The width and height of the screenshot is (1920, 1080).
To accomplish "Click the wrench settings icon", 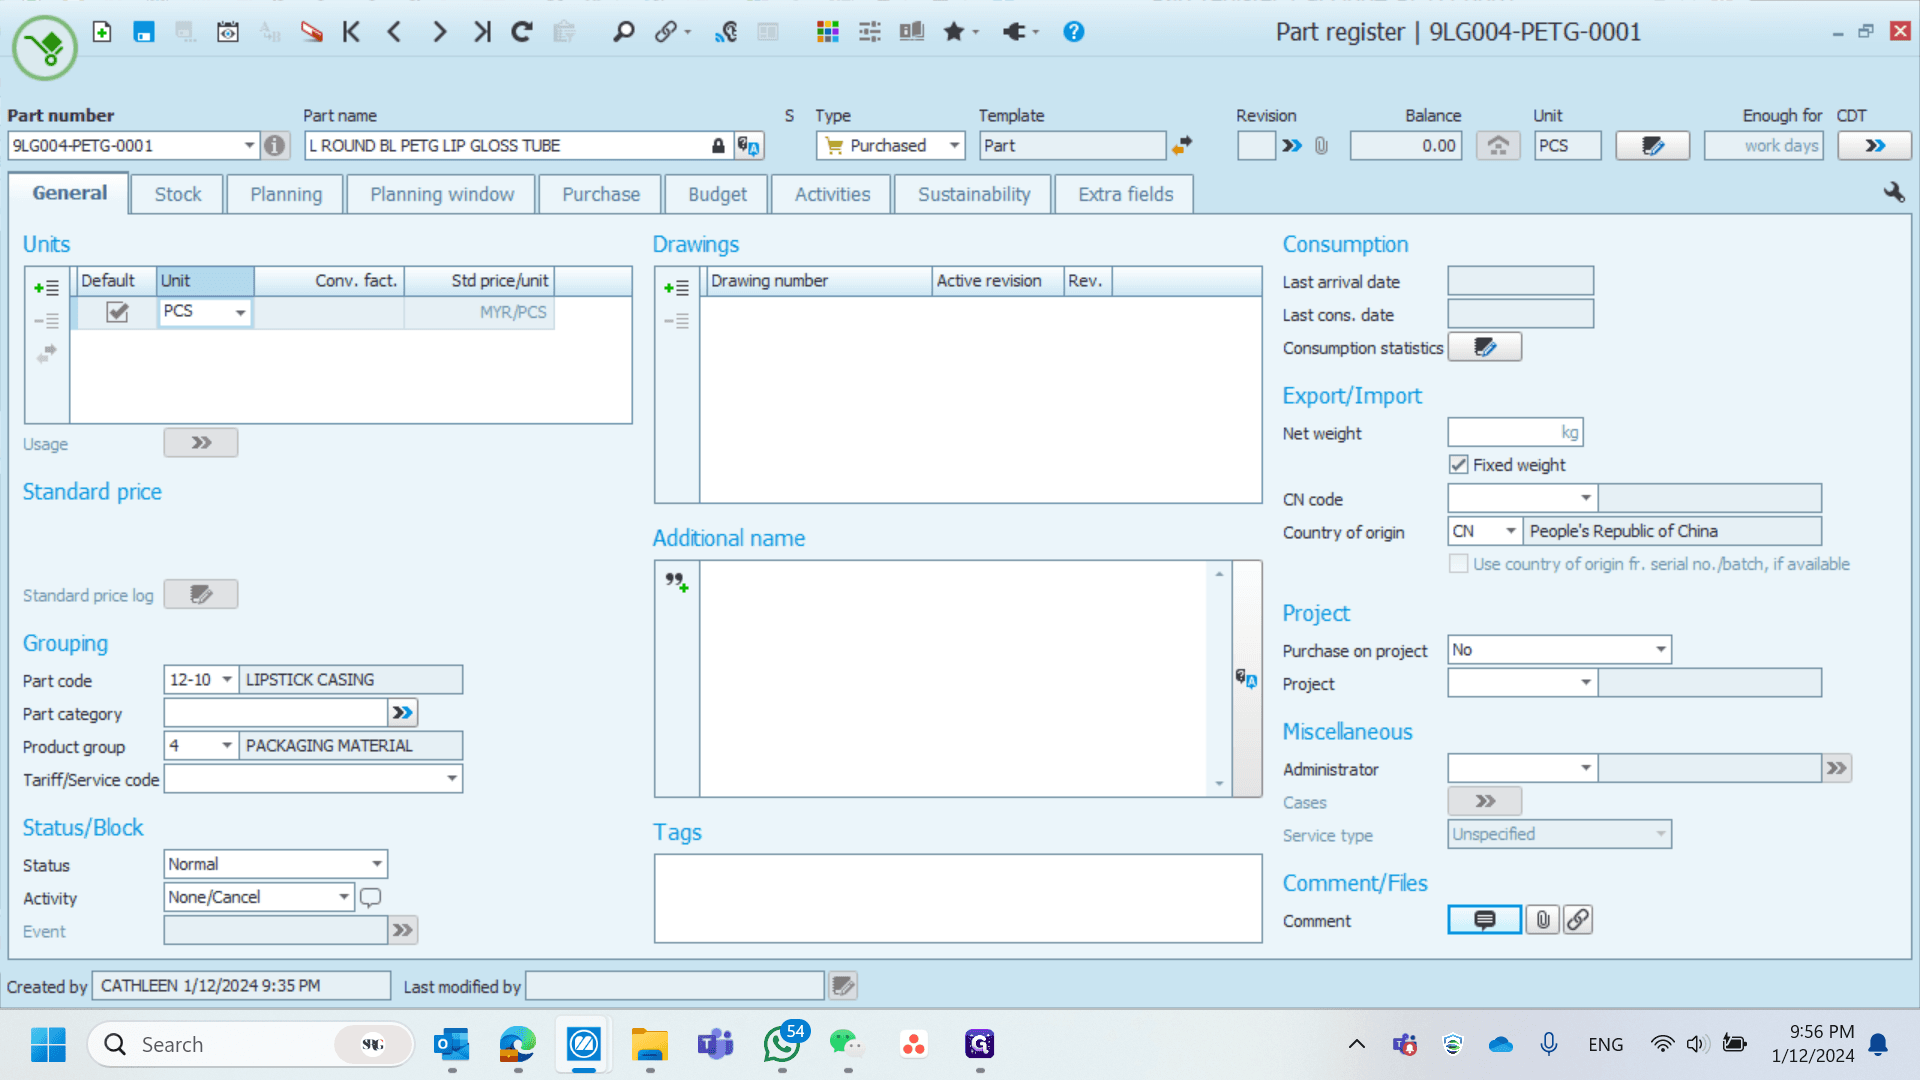I will pyautogui.click(x=1893, y=192).
